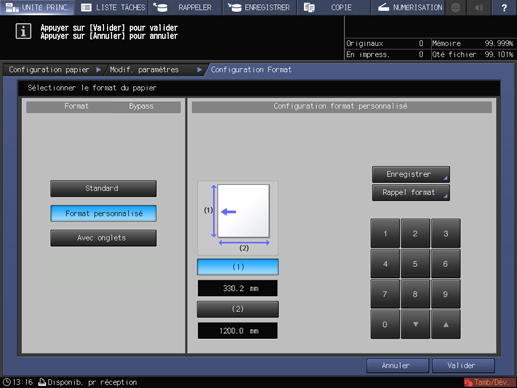Tap keypad digit 9
517x388 pixels.
tap(446, 294)
